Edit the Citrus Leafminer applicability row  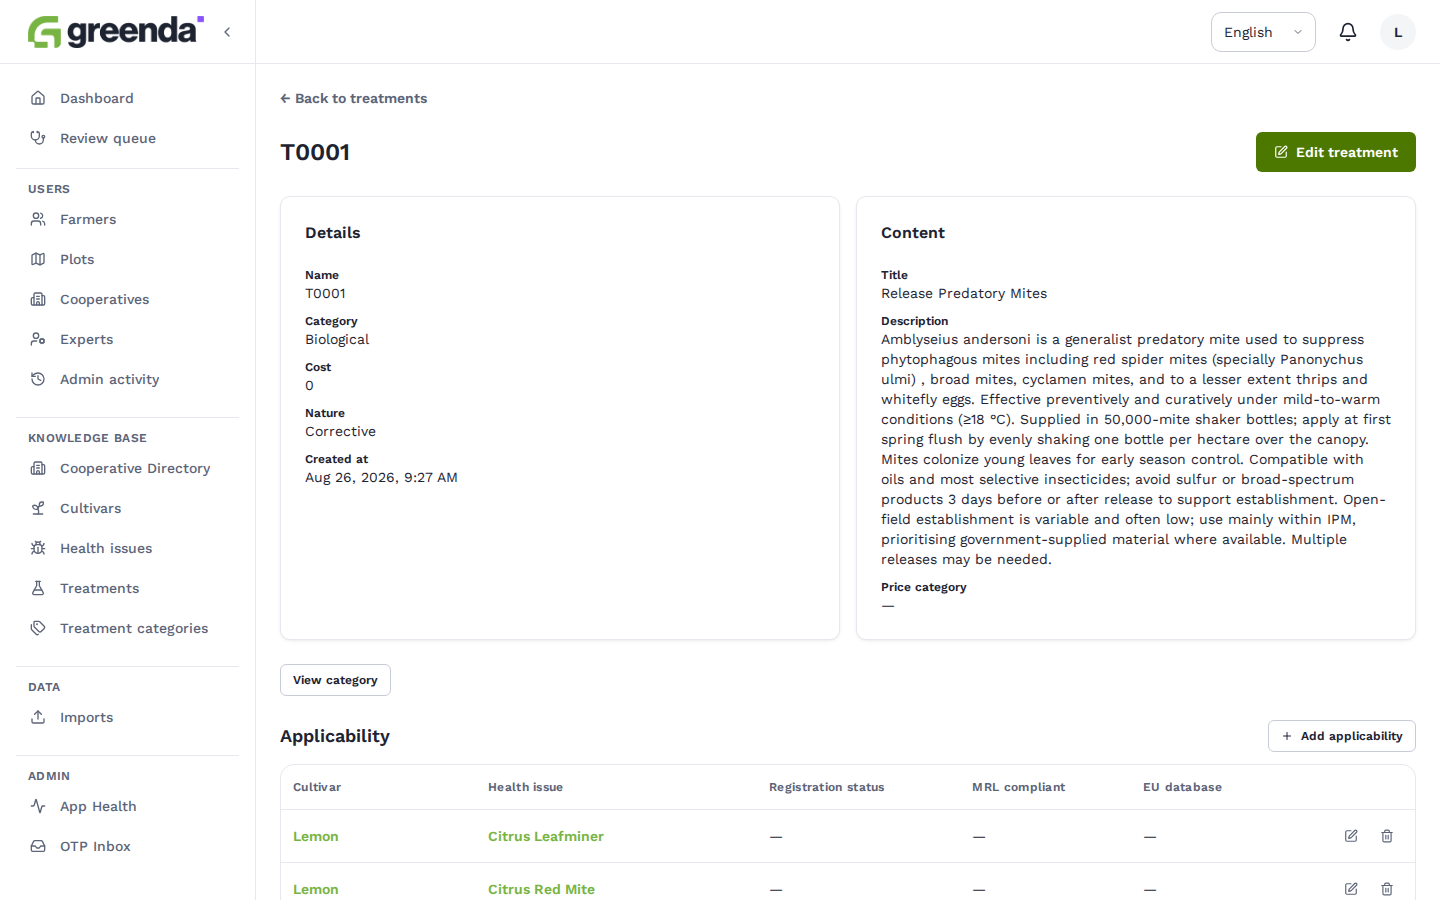tap(1351, 836)
